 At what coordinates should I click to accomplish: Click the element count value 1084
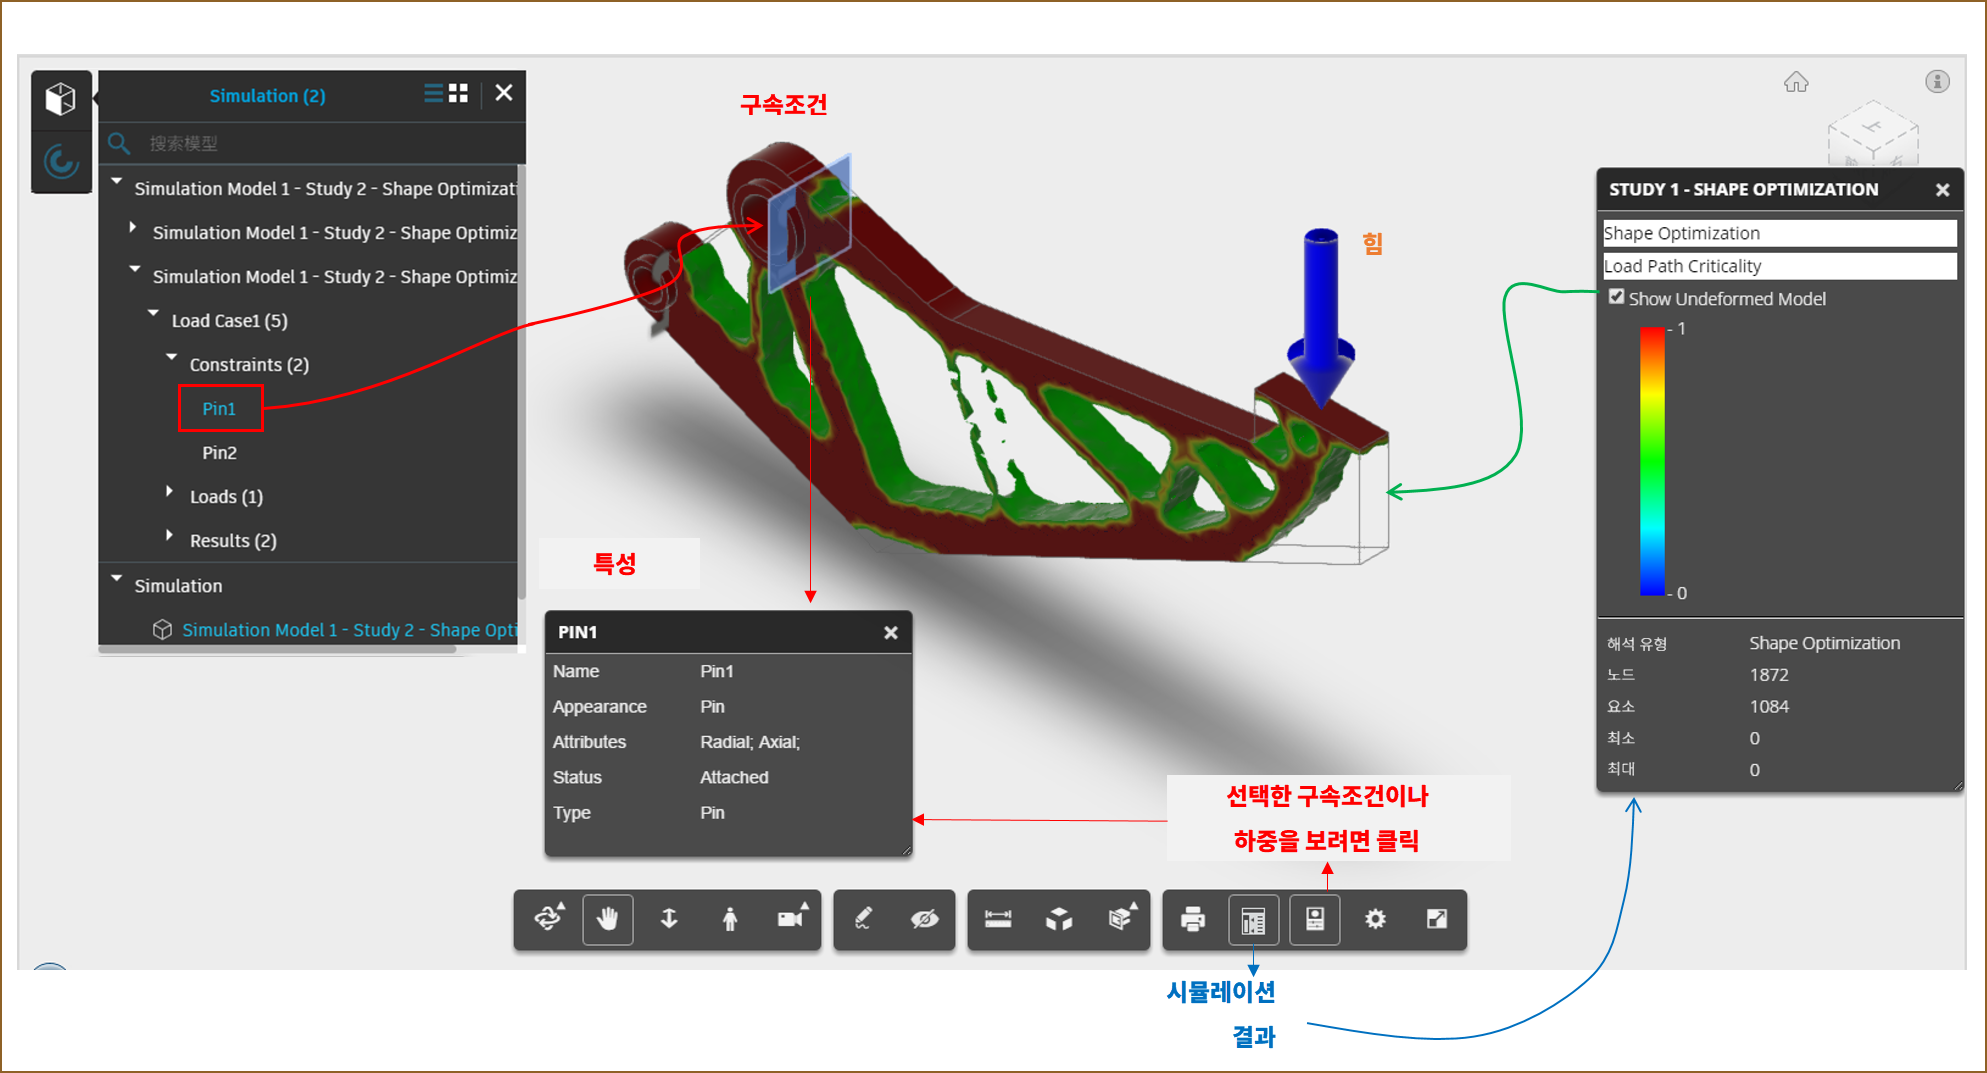tap(1769, 706)
